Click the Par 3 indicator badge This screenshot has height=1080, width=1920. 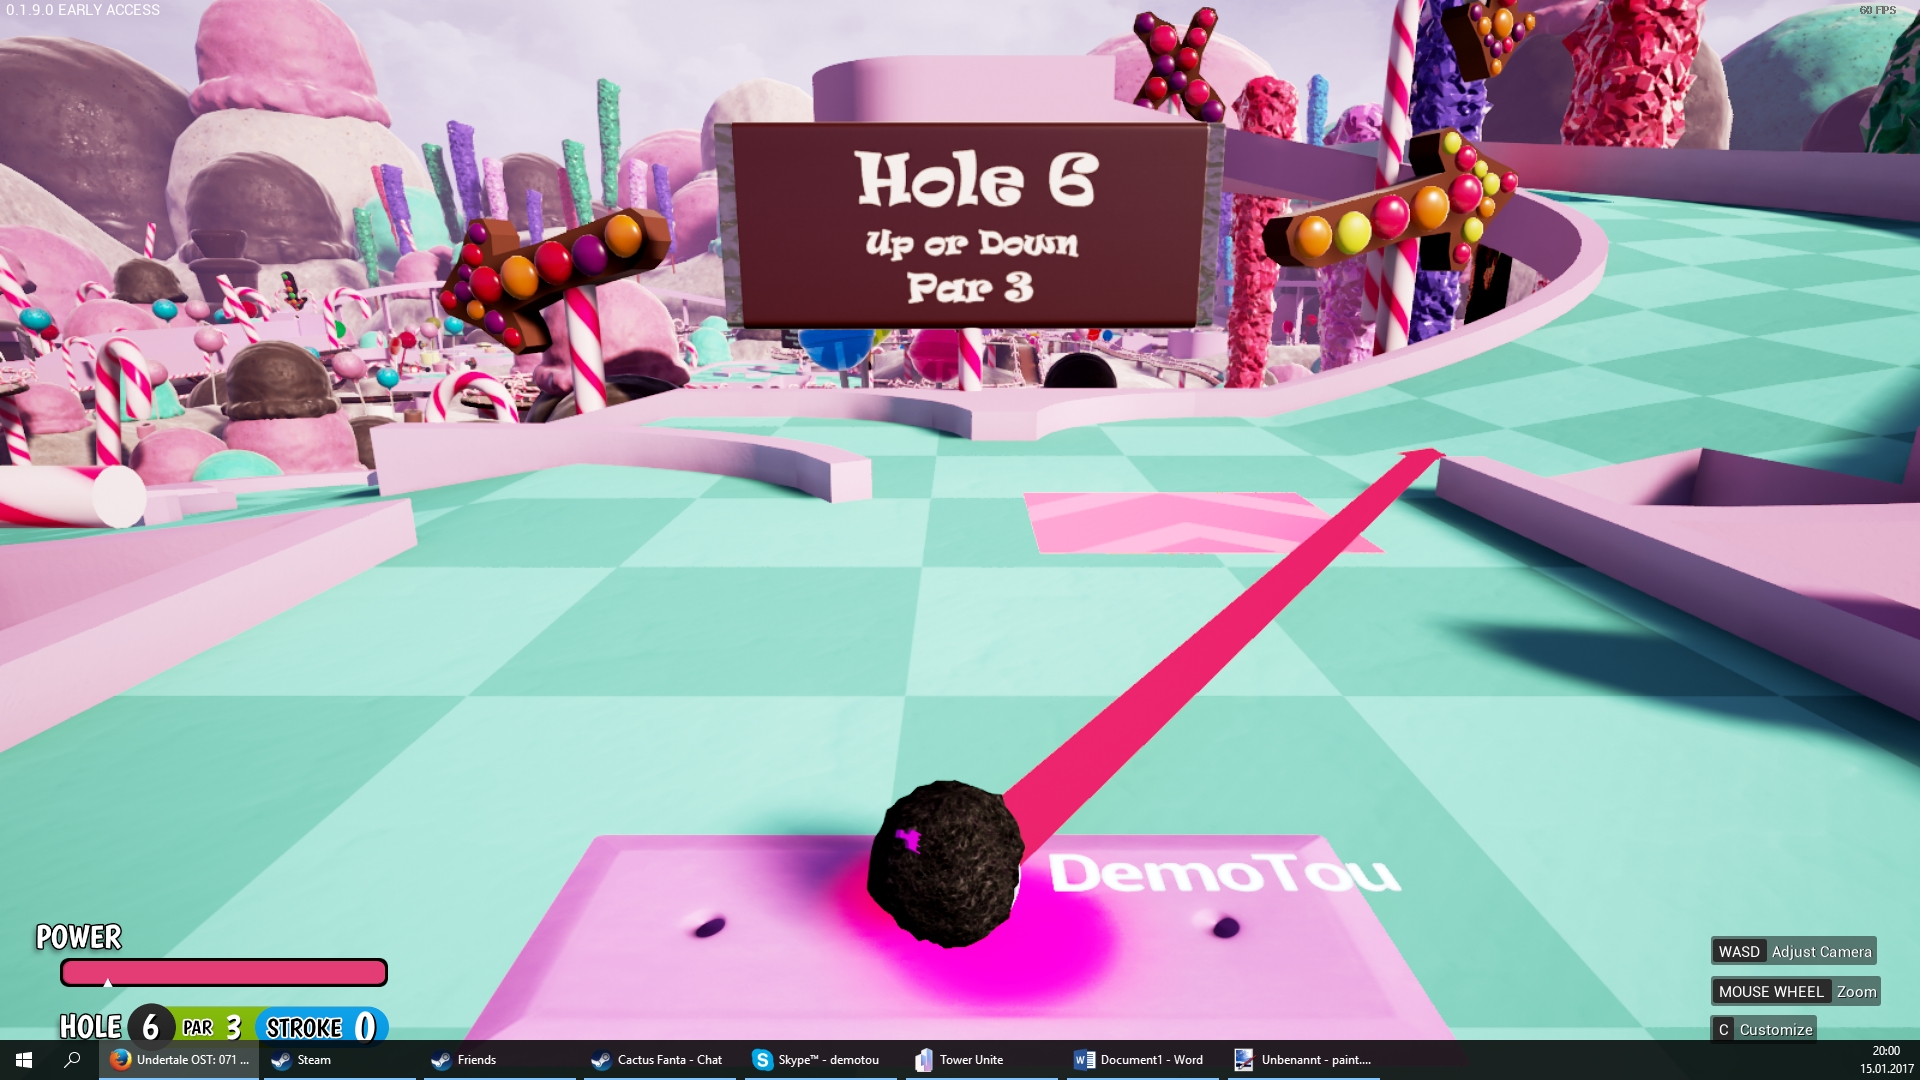[x=212, y=1027]
